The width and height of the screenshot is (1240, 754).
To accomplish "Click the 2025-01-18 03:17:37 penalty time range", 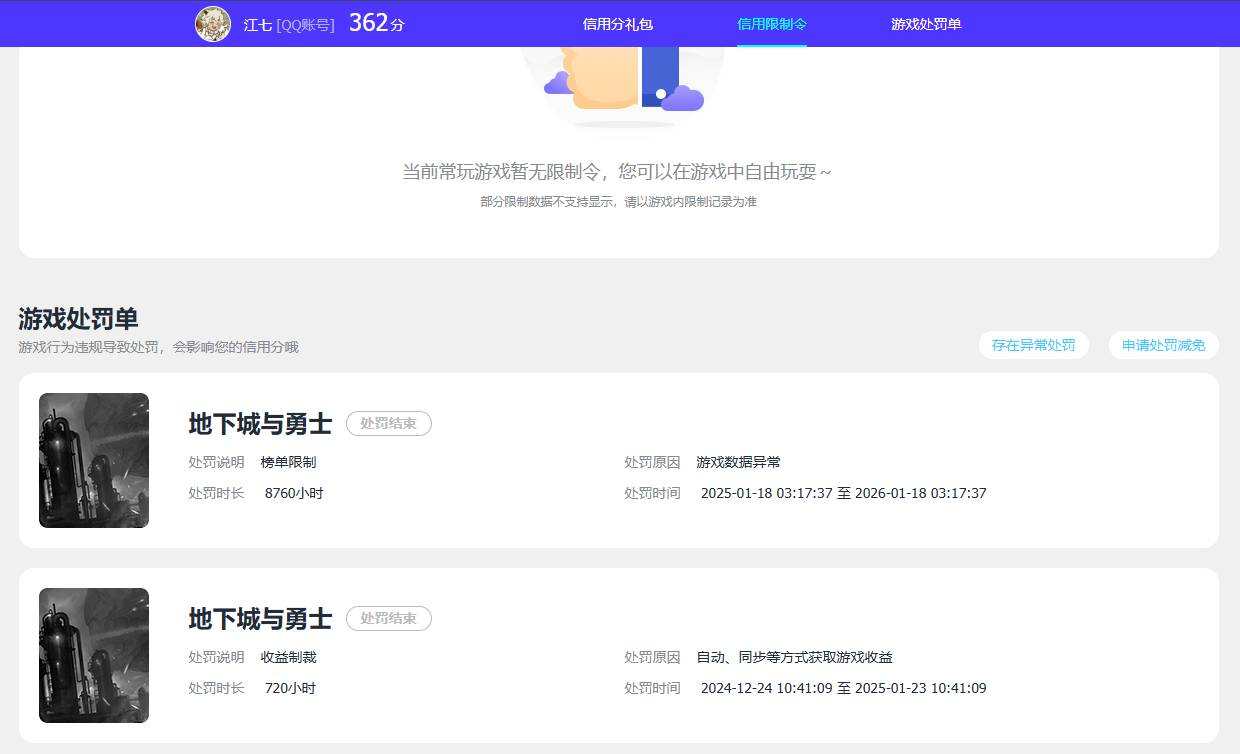I will (843, 493).
